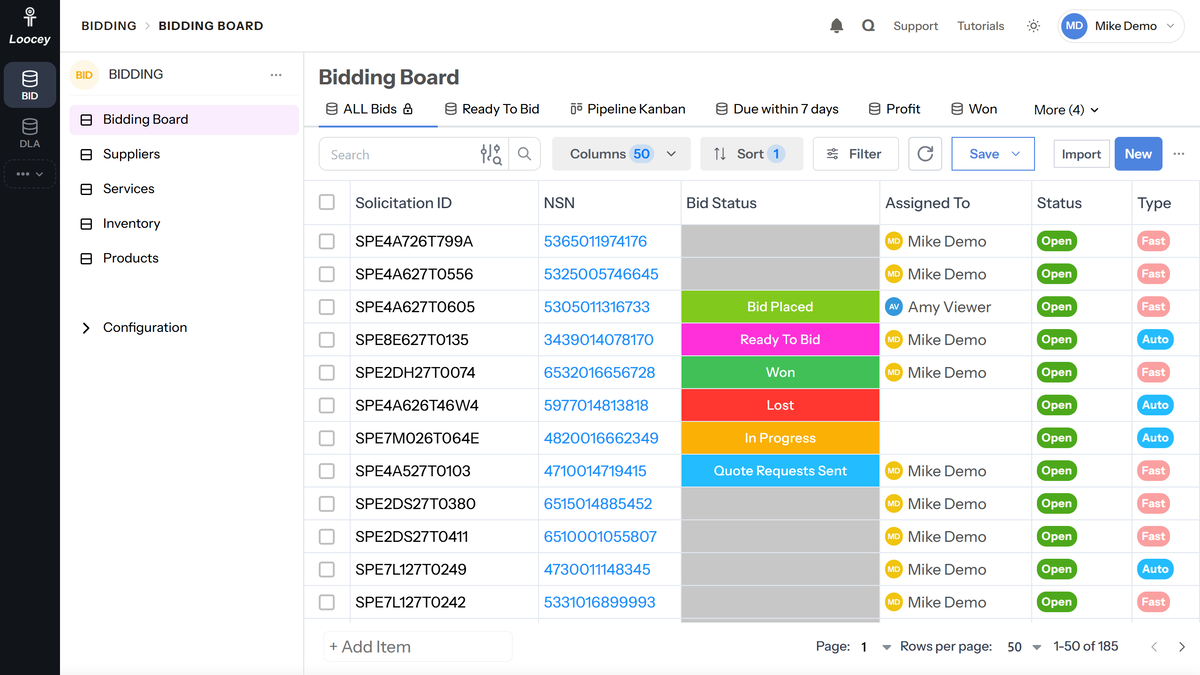Image resolution: width=1200 pixels, height=675 pixels.
Task: Click the Services page icon in sidebar
Action: (x=86, y=189)
